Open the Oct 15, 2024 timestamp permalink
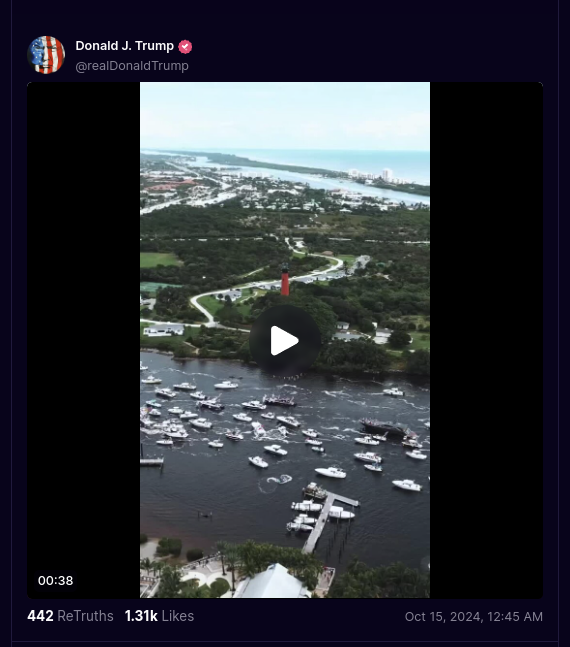This screenshot has width=570, height=647. [473, 616]
